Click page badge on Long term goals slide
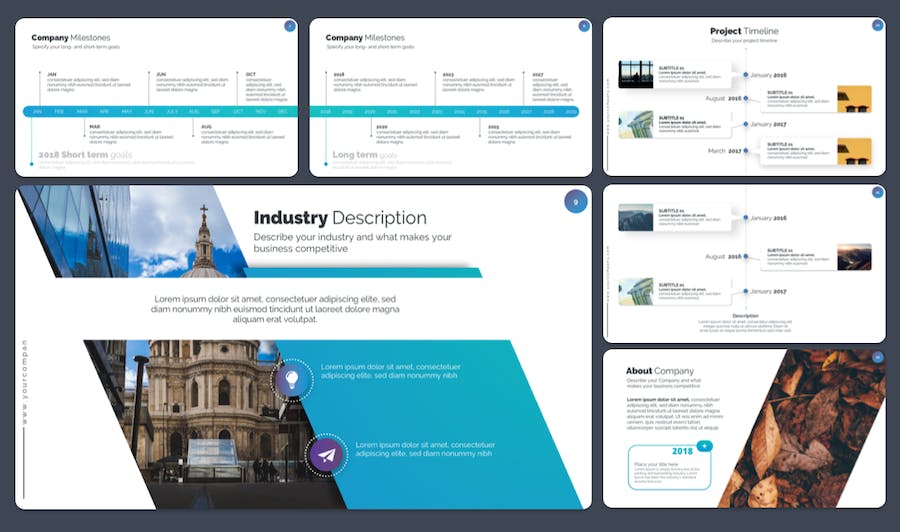This screenshot has height=532, width=900. coord(584,26)
